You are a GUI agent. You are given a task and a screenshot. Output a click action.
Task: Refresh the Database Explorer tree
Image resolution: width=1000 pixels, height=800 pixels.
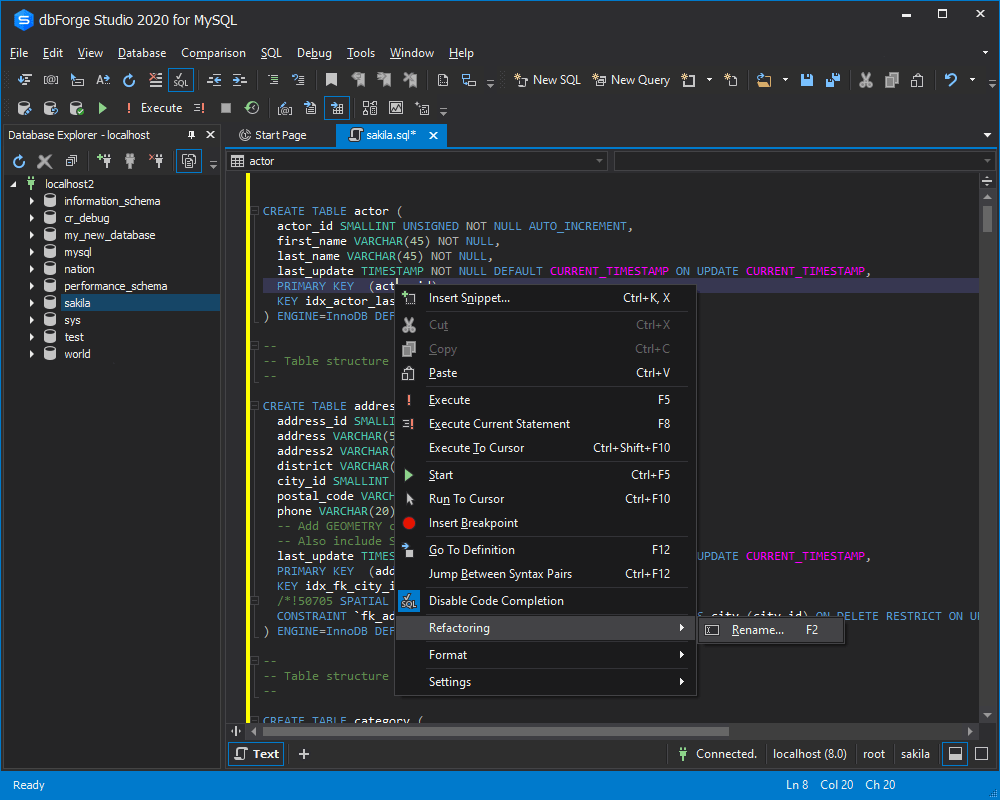coord(19,161)
